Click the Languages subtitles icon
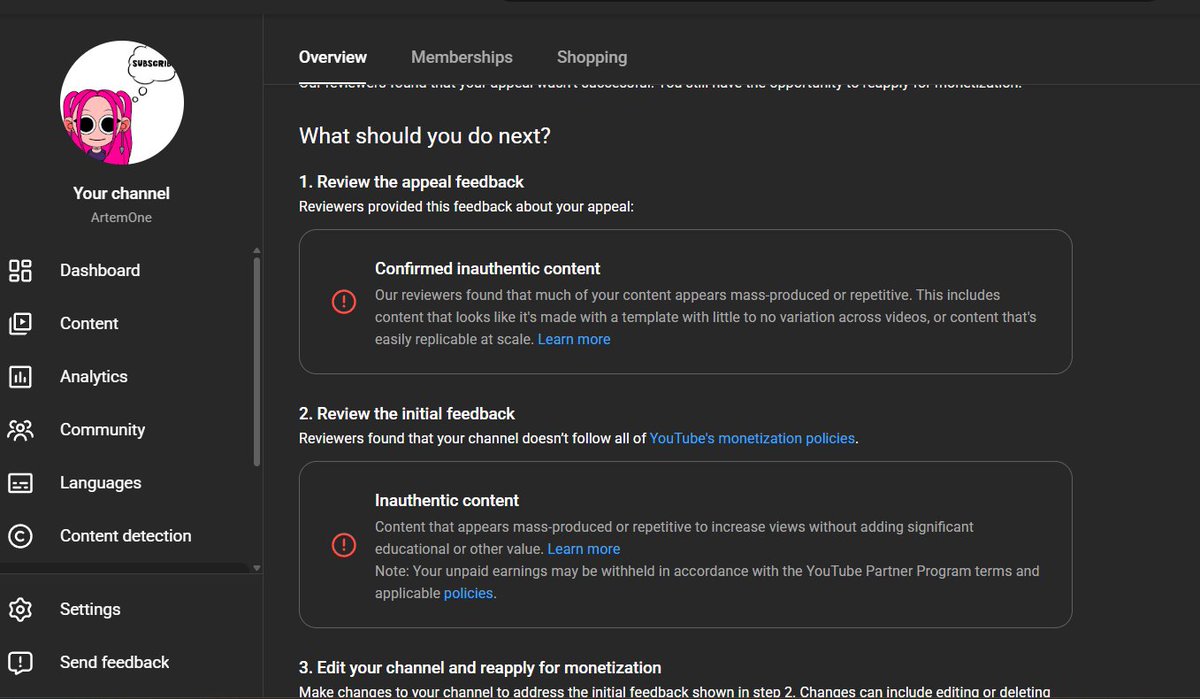Image resolution: width=1200 pixels, height=699 pixels. coord(20,482)
